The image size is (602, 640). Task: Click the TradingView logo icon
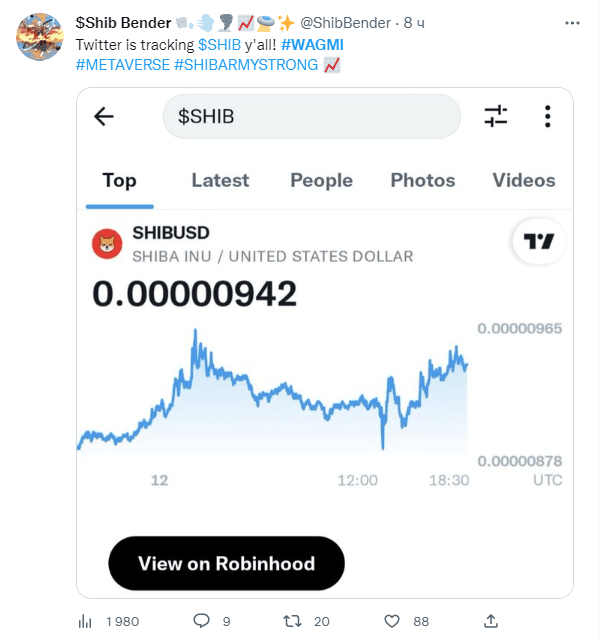[539, 242]
